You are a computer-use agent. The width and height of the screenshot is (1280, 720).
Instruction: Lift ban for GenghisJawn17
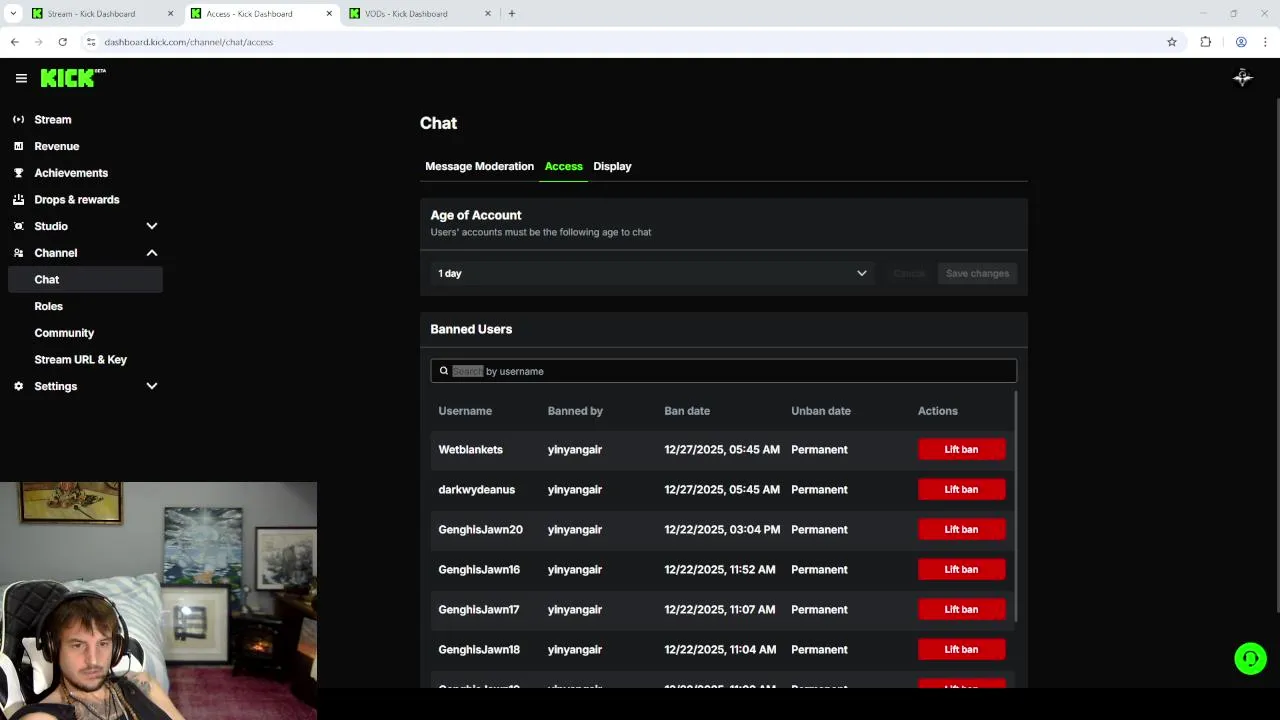point(961,610)
